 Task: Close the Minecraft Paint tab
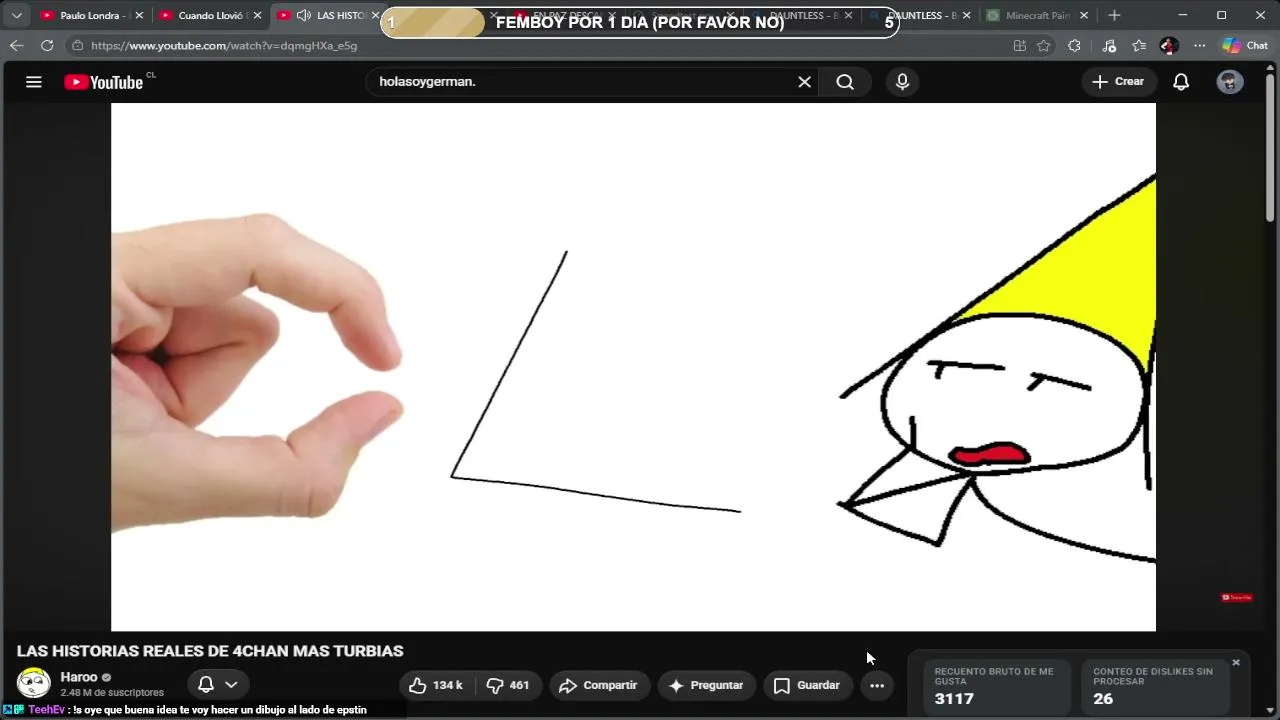pos(1085,15)
